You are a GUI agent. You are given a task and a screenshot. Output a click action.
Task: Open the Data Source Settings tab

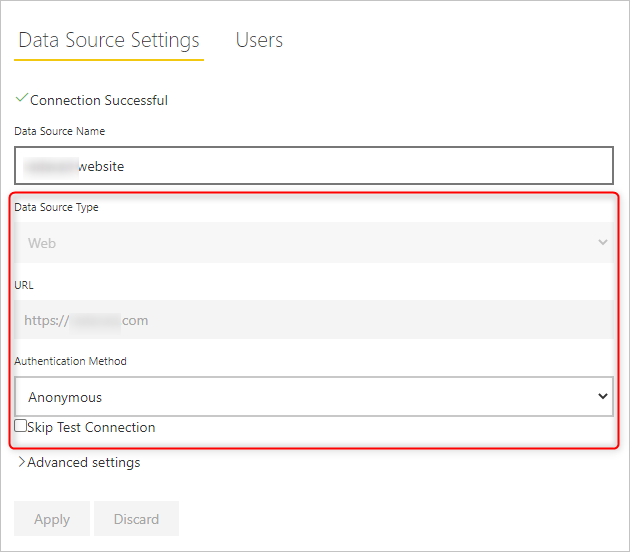(x=109, y=40)
